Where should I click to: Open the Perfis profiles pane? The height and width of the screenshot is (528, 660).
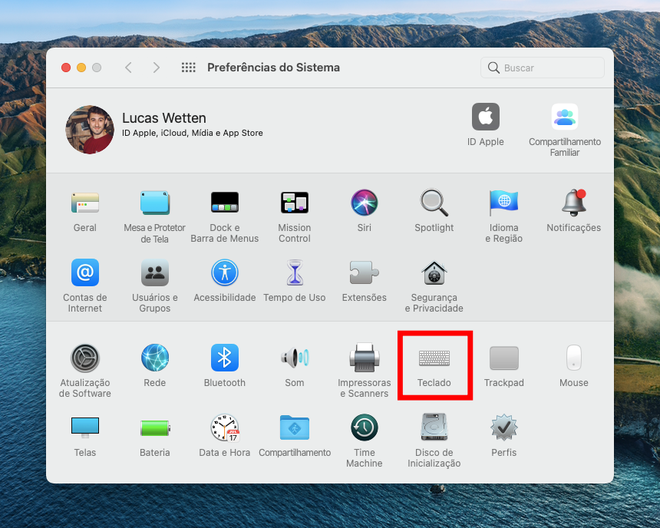(504, 428)
